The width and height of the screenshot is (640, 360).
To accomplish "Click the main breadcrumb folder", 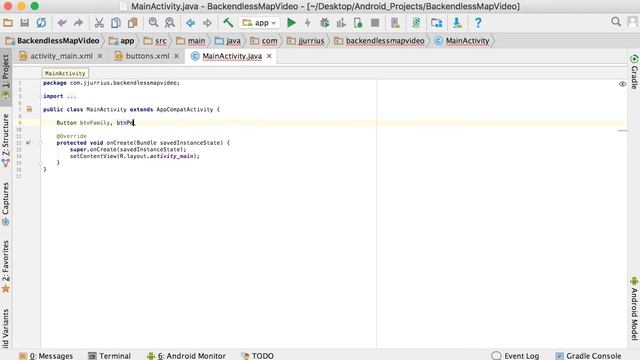I will pos(191,41).
